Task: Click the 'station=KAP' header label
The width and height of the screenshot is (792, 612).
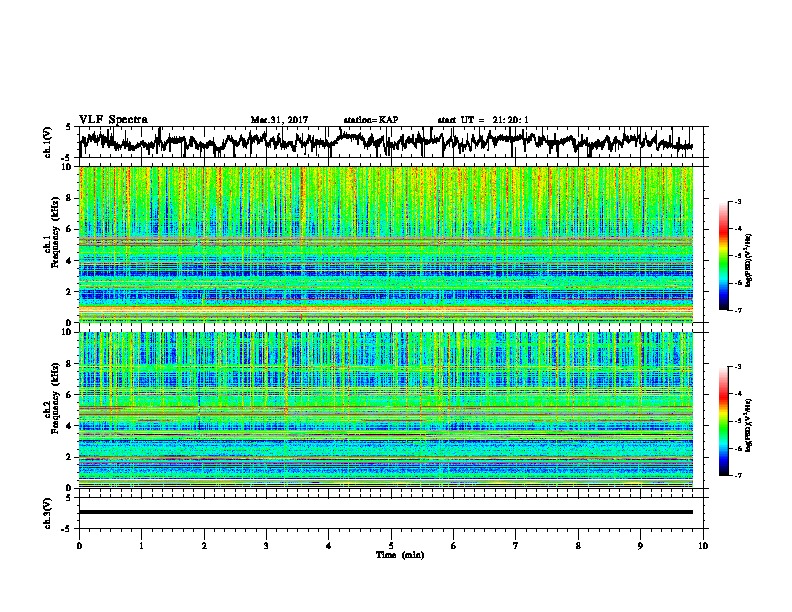Action: (371, 120)
